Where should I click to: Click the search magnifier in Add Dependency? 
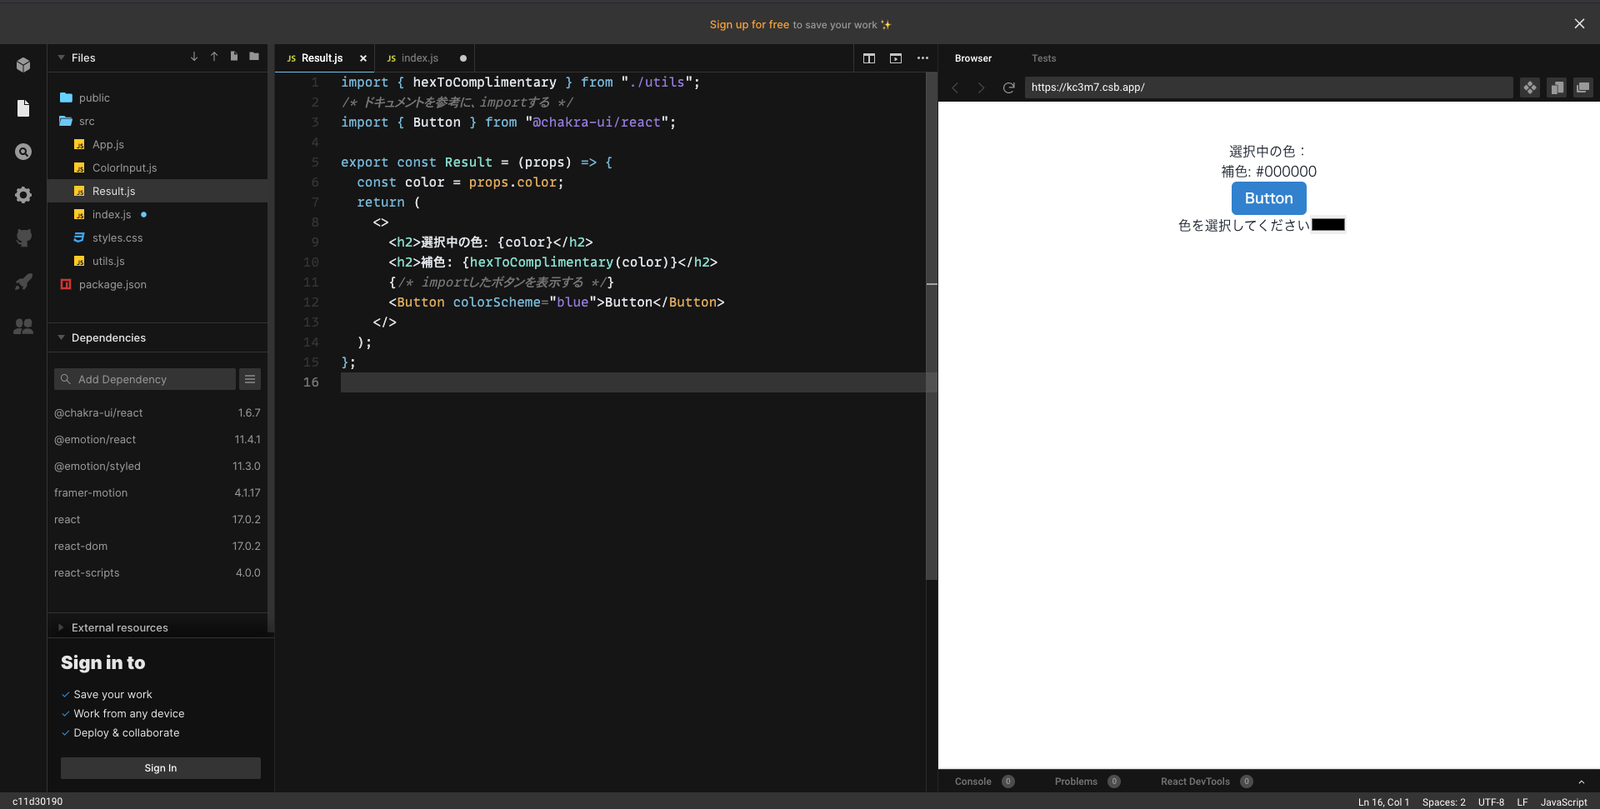click(66, 379)
